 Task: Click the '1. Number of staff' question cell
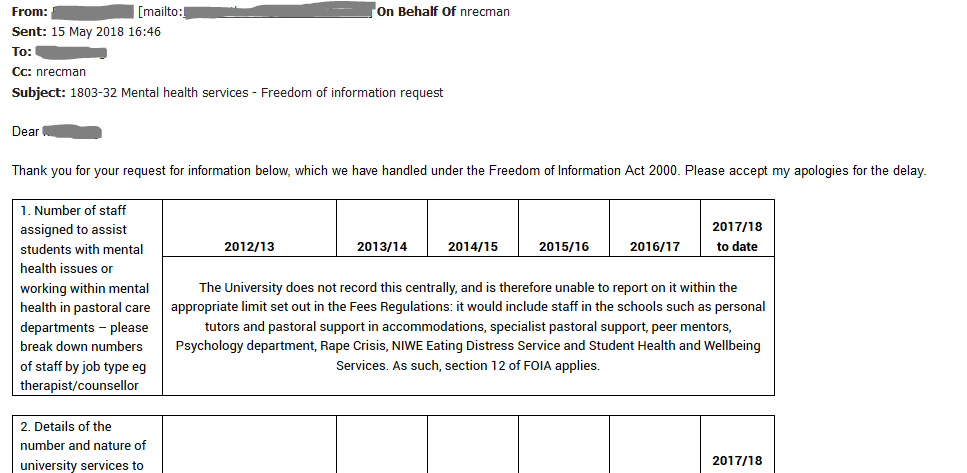click(86, 297)
